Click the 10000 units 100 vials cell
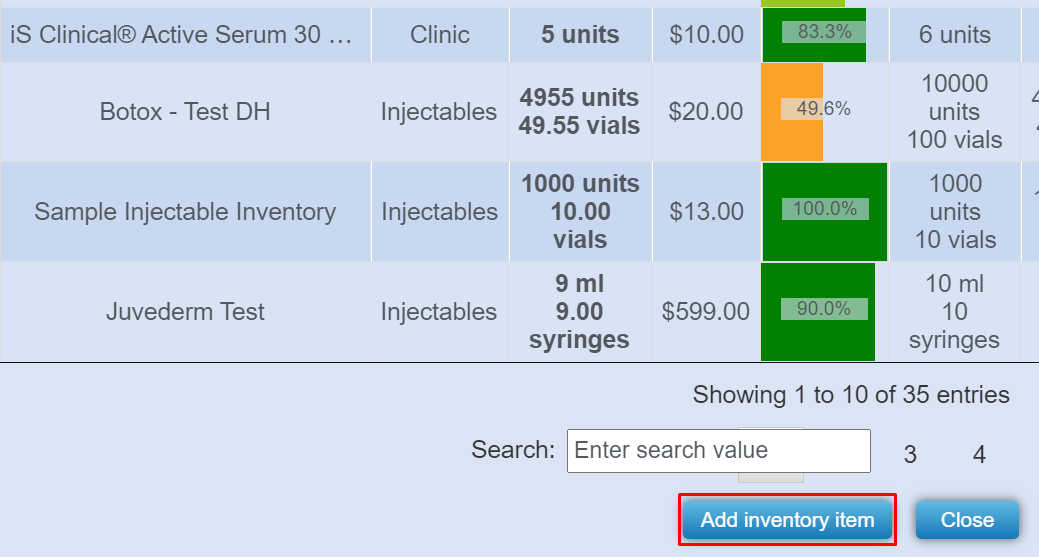Viewport: 1039px width, 557px height. point(954,112)
